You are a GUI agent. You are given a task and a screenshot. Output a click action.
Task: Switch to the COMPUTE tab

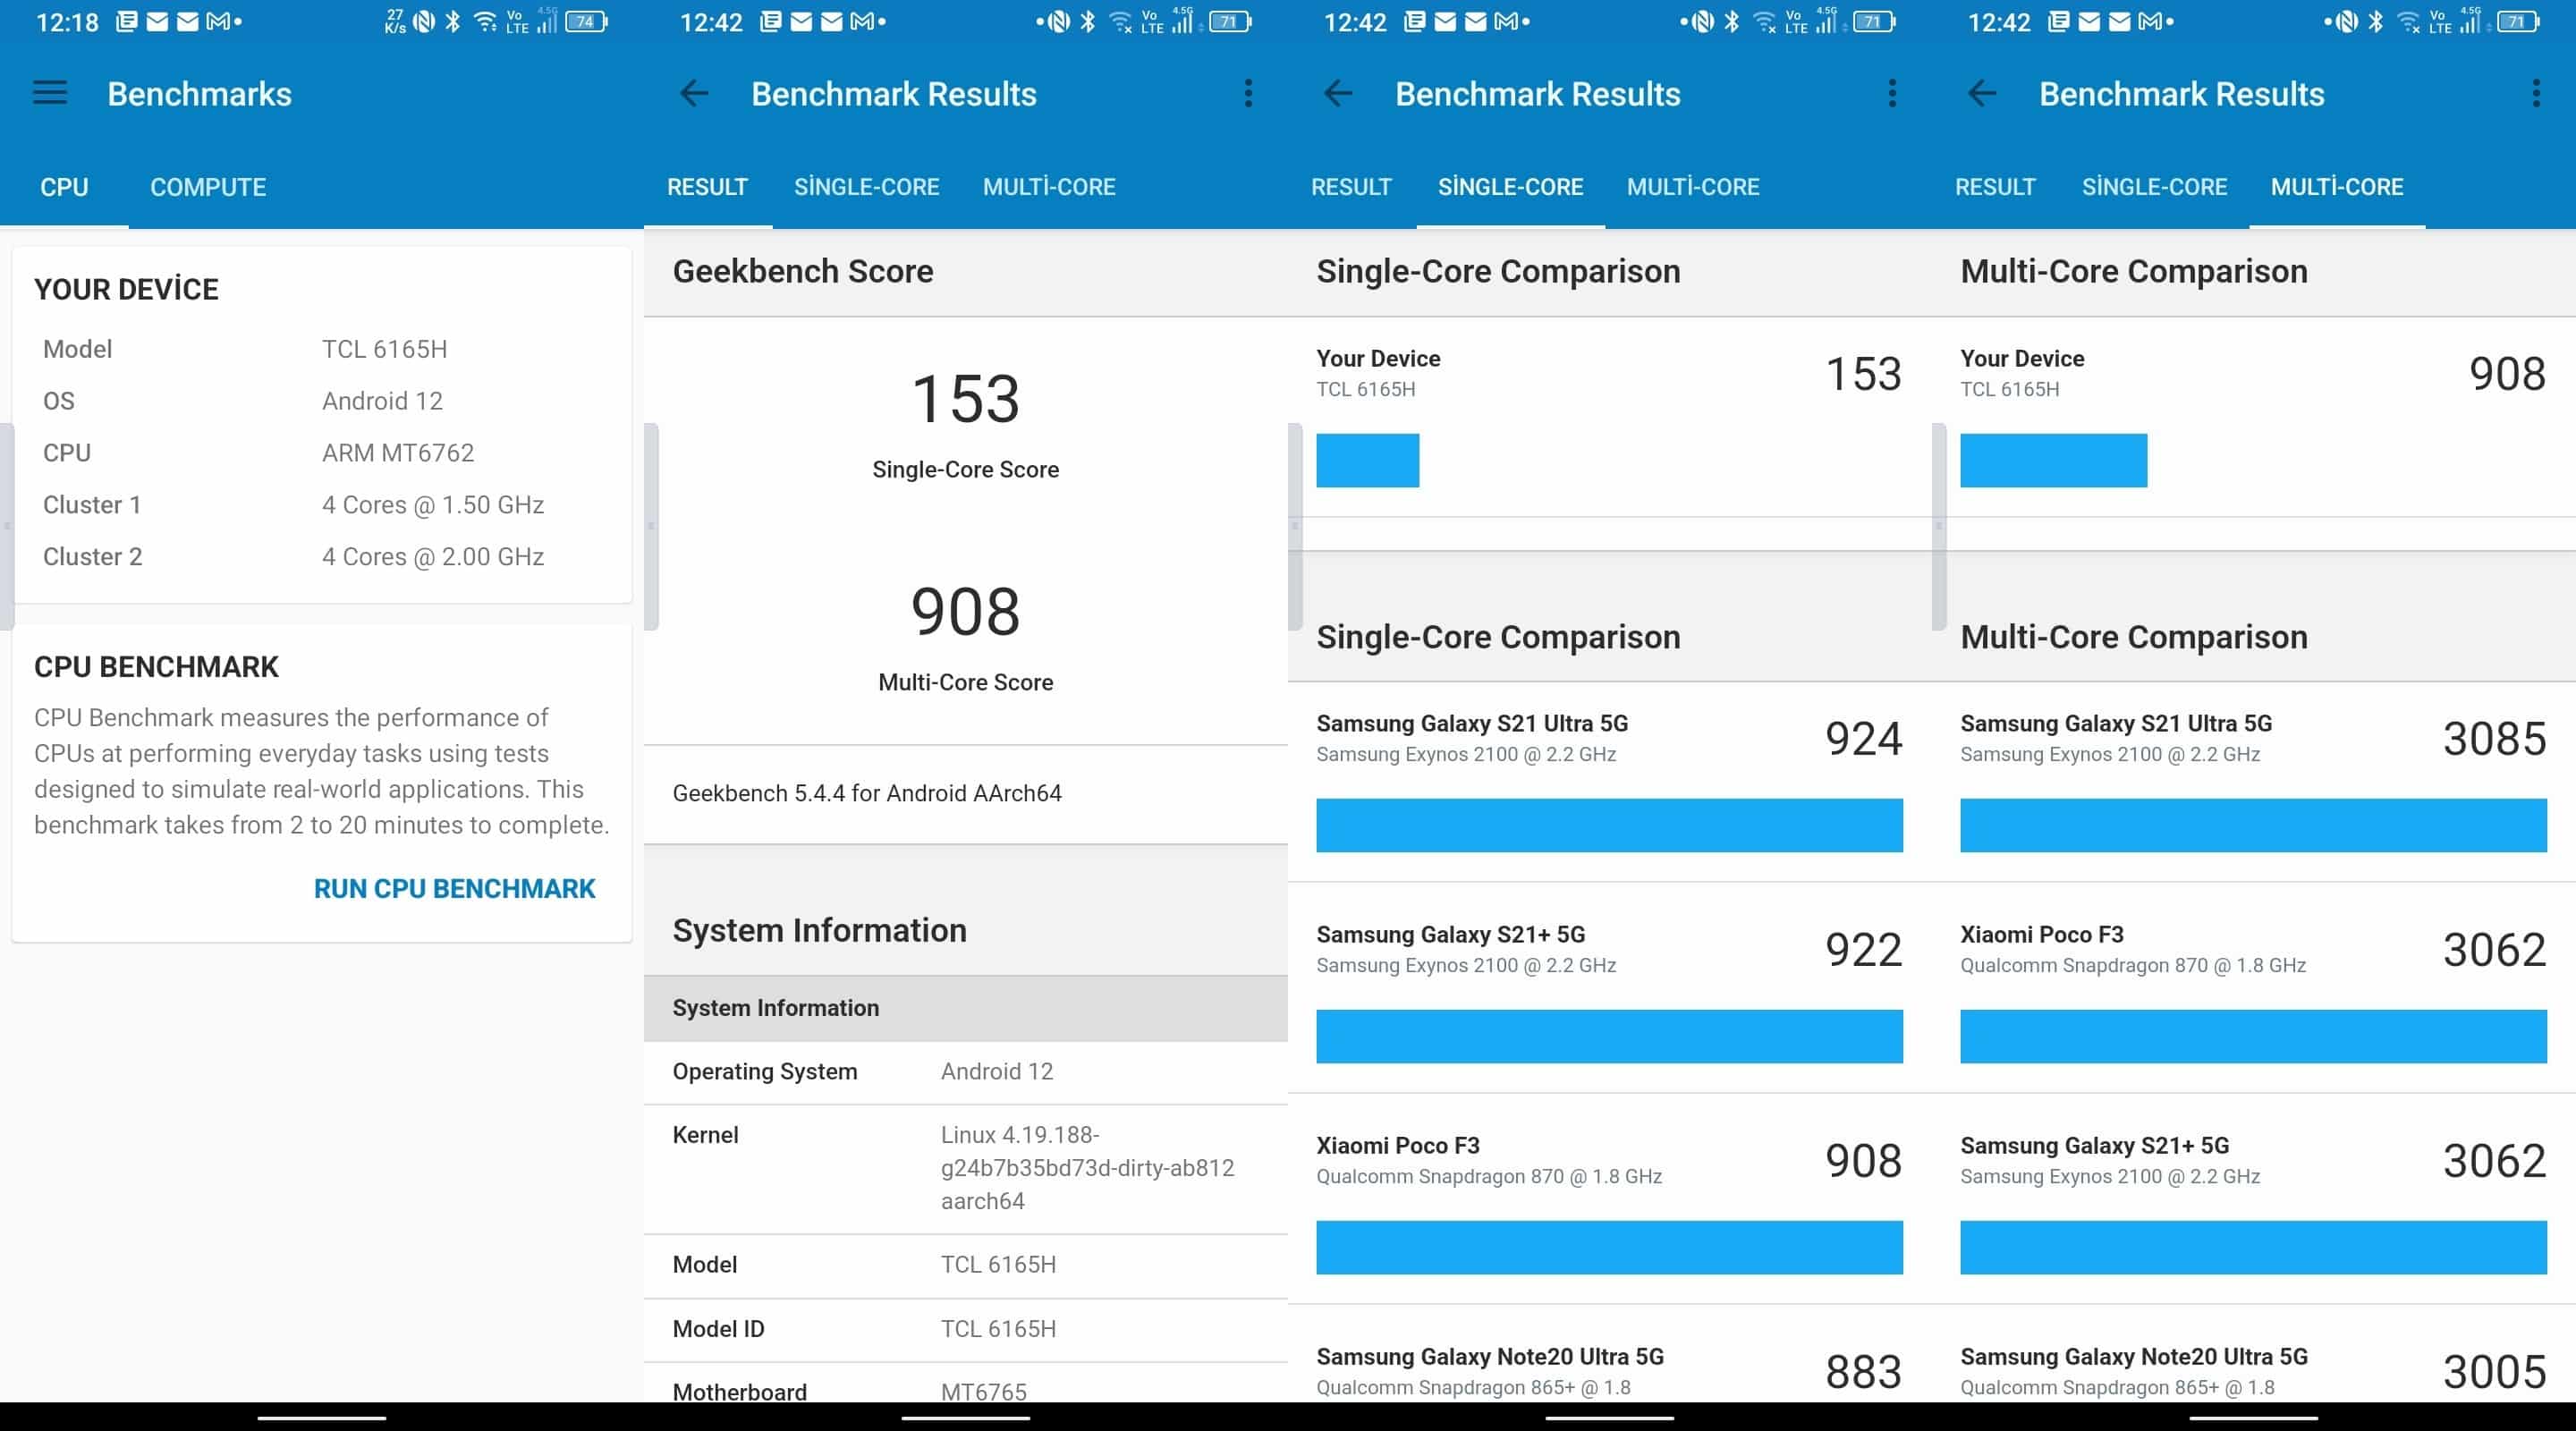208,187
